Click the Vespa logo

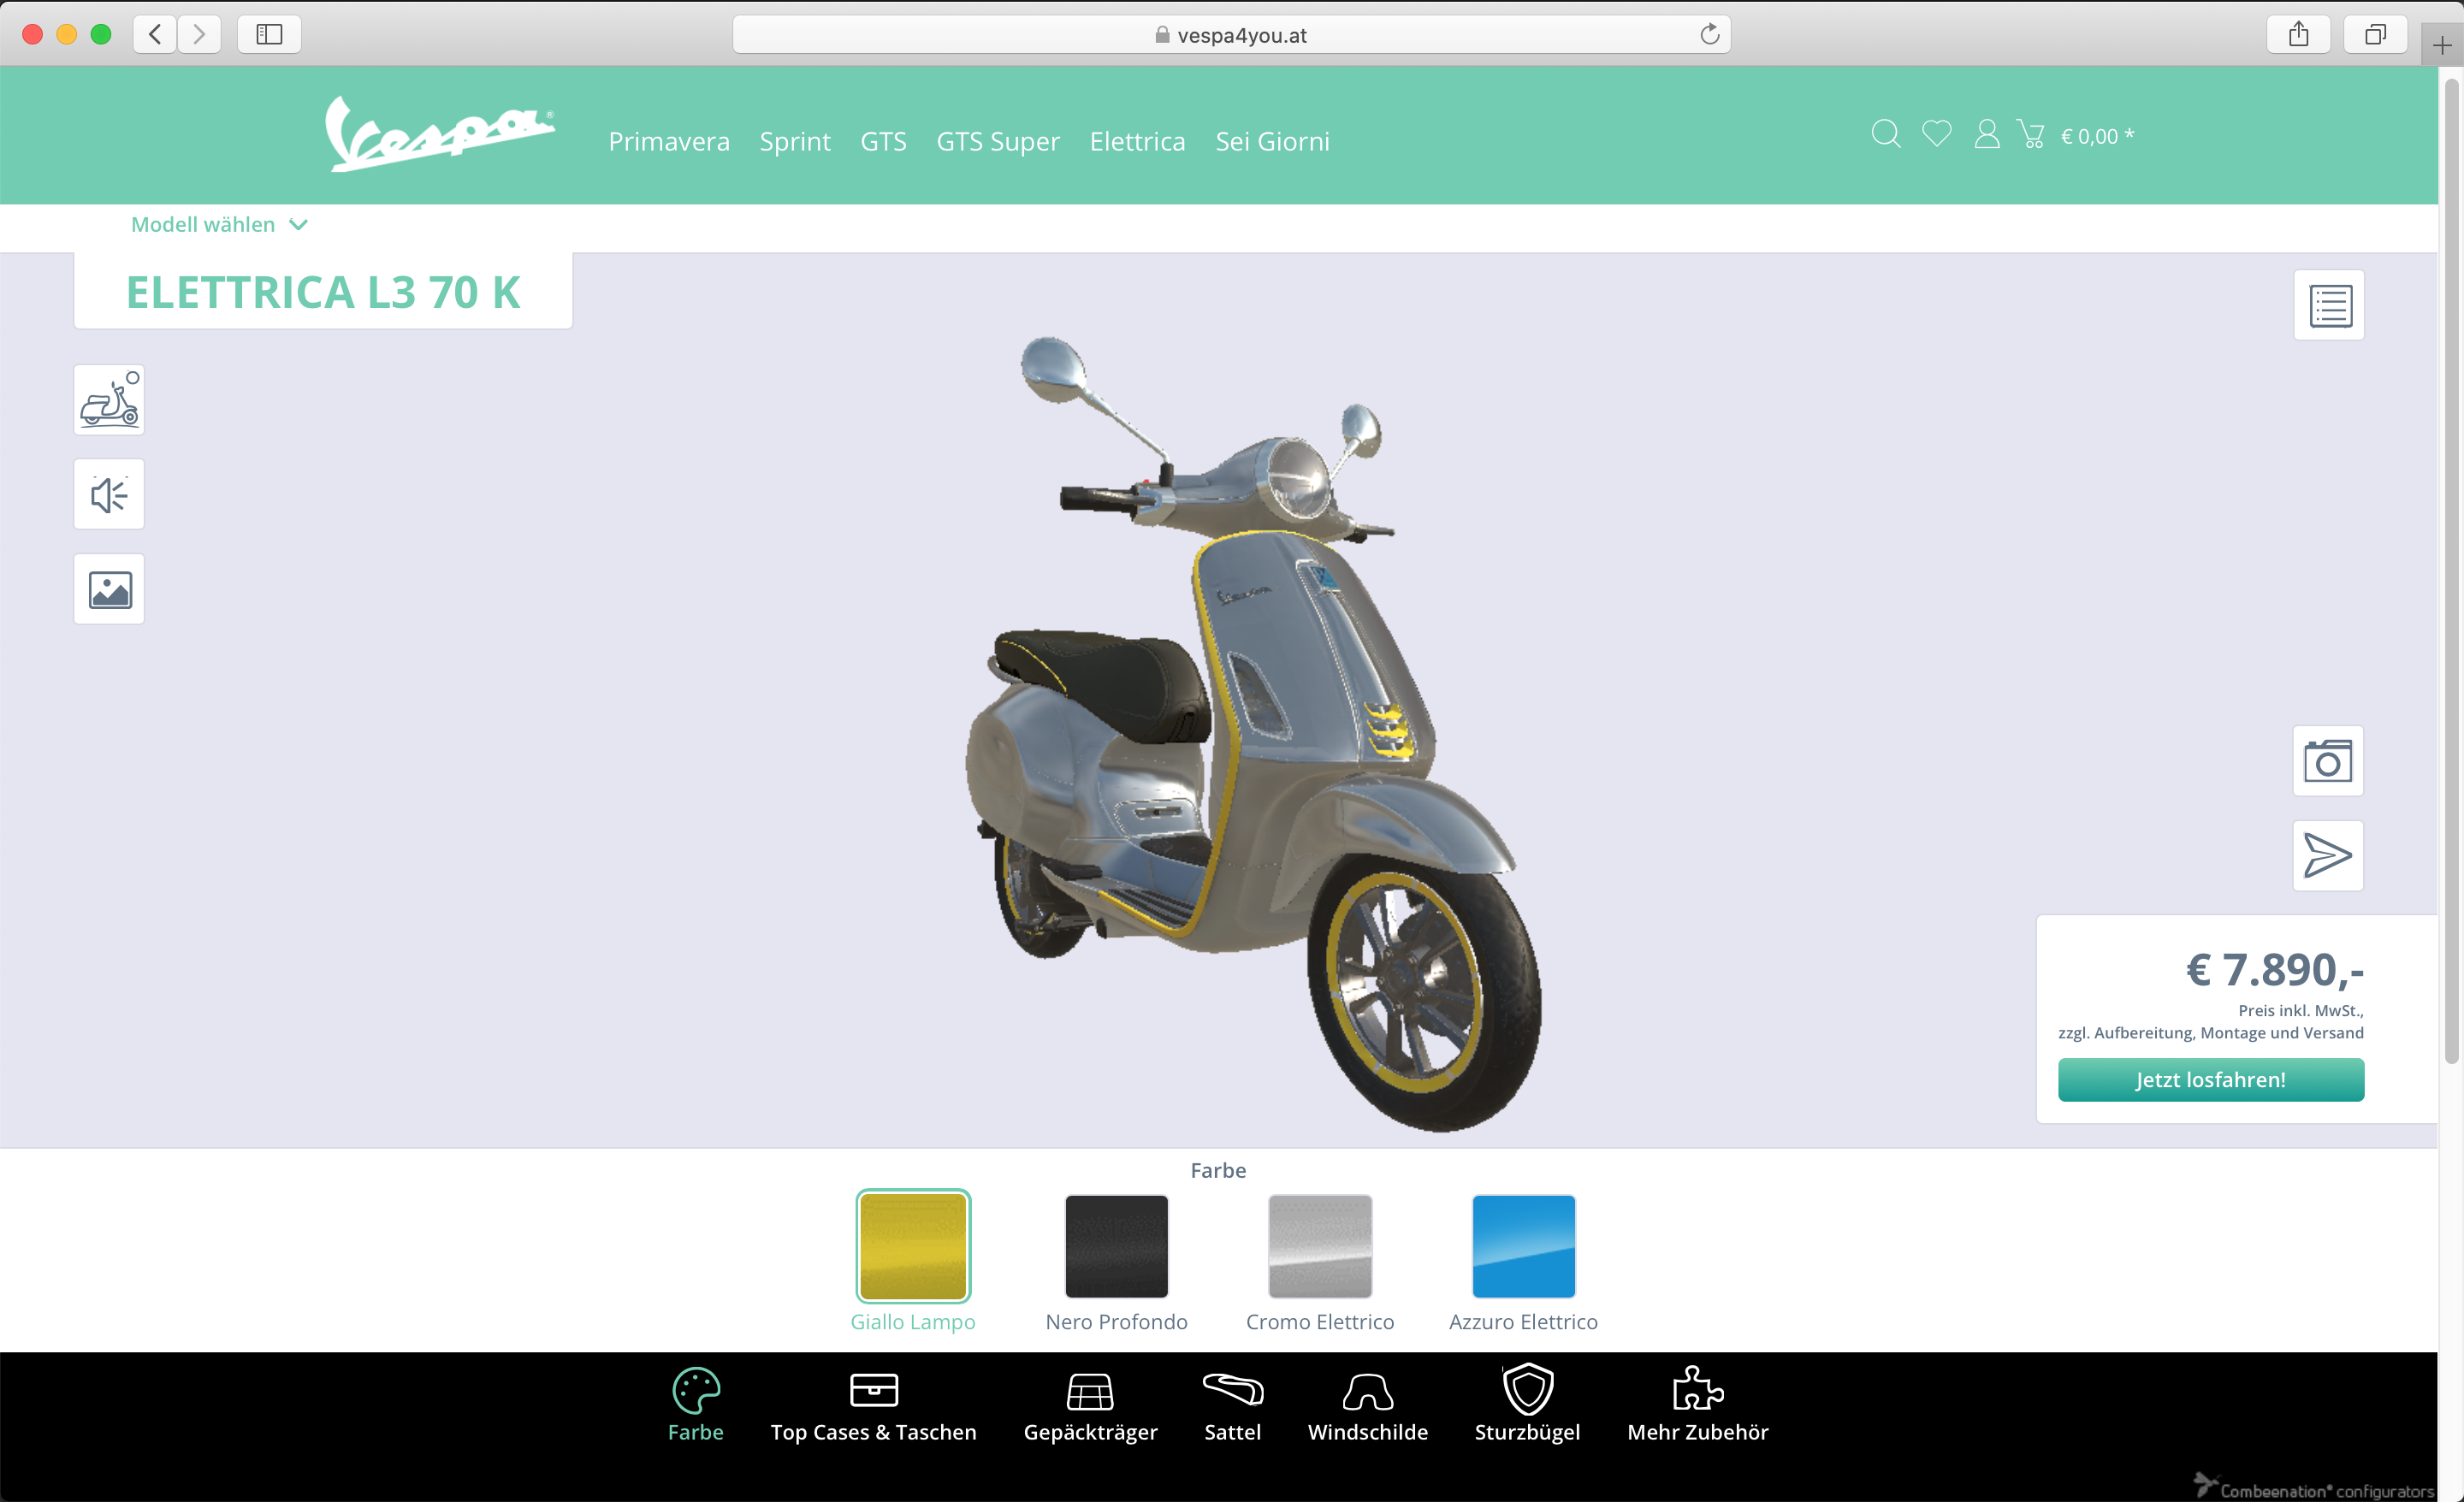439,134
